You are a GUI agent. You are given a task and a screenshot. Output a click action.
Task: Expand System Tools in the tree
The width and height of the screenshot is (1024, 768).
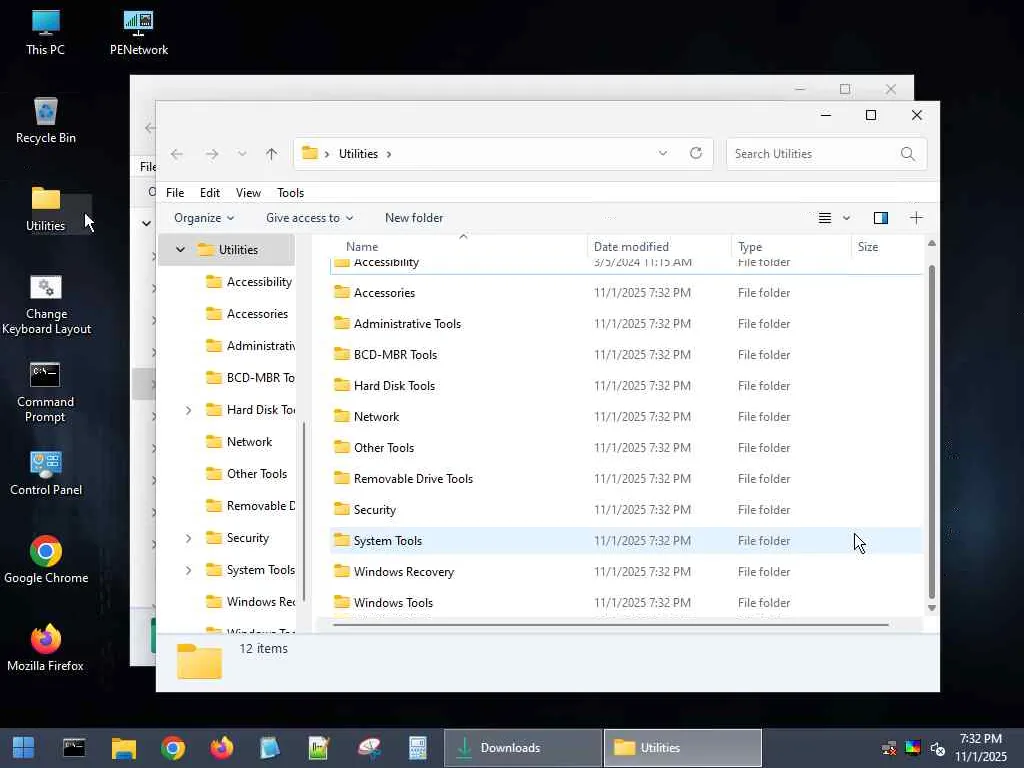(188, 570)
